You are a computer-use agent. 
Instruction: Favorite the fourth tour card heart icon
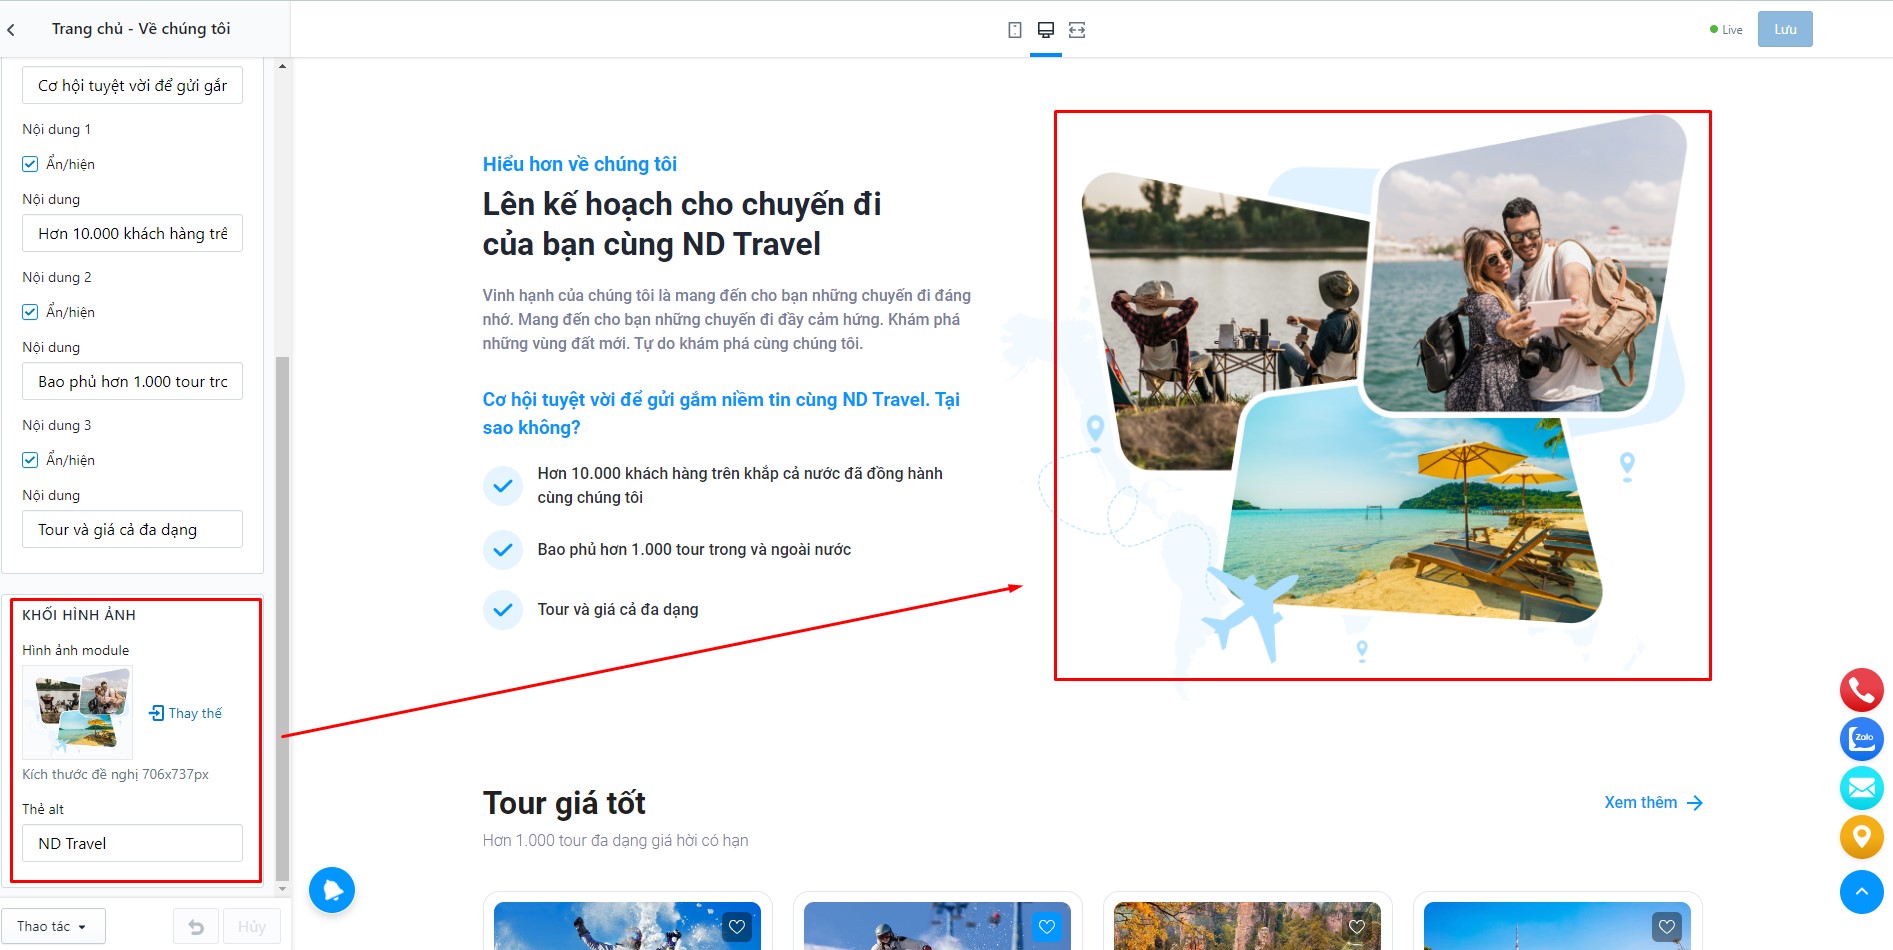pyautogui.click(x=1667, y=927)
